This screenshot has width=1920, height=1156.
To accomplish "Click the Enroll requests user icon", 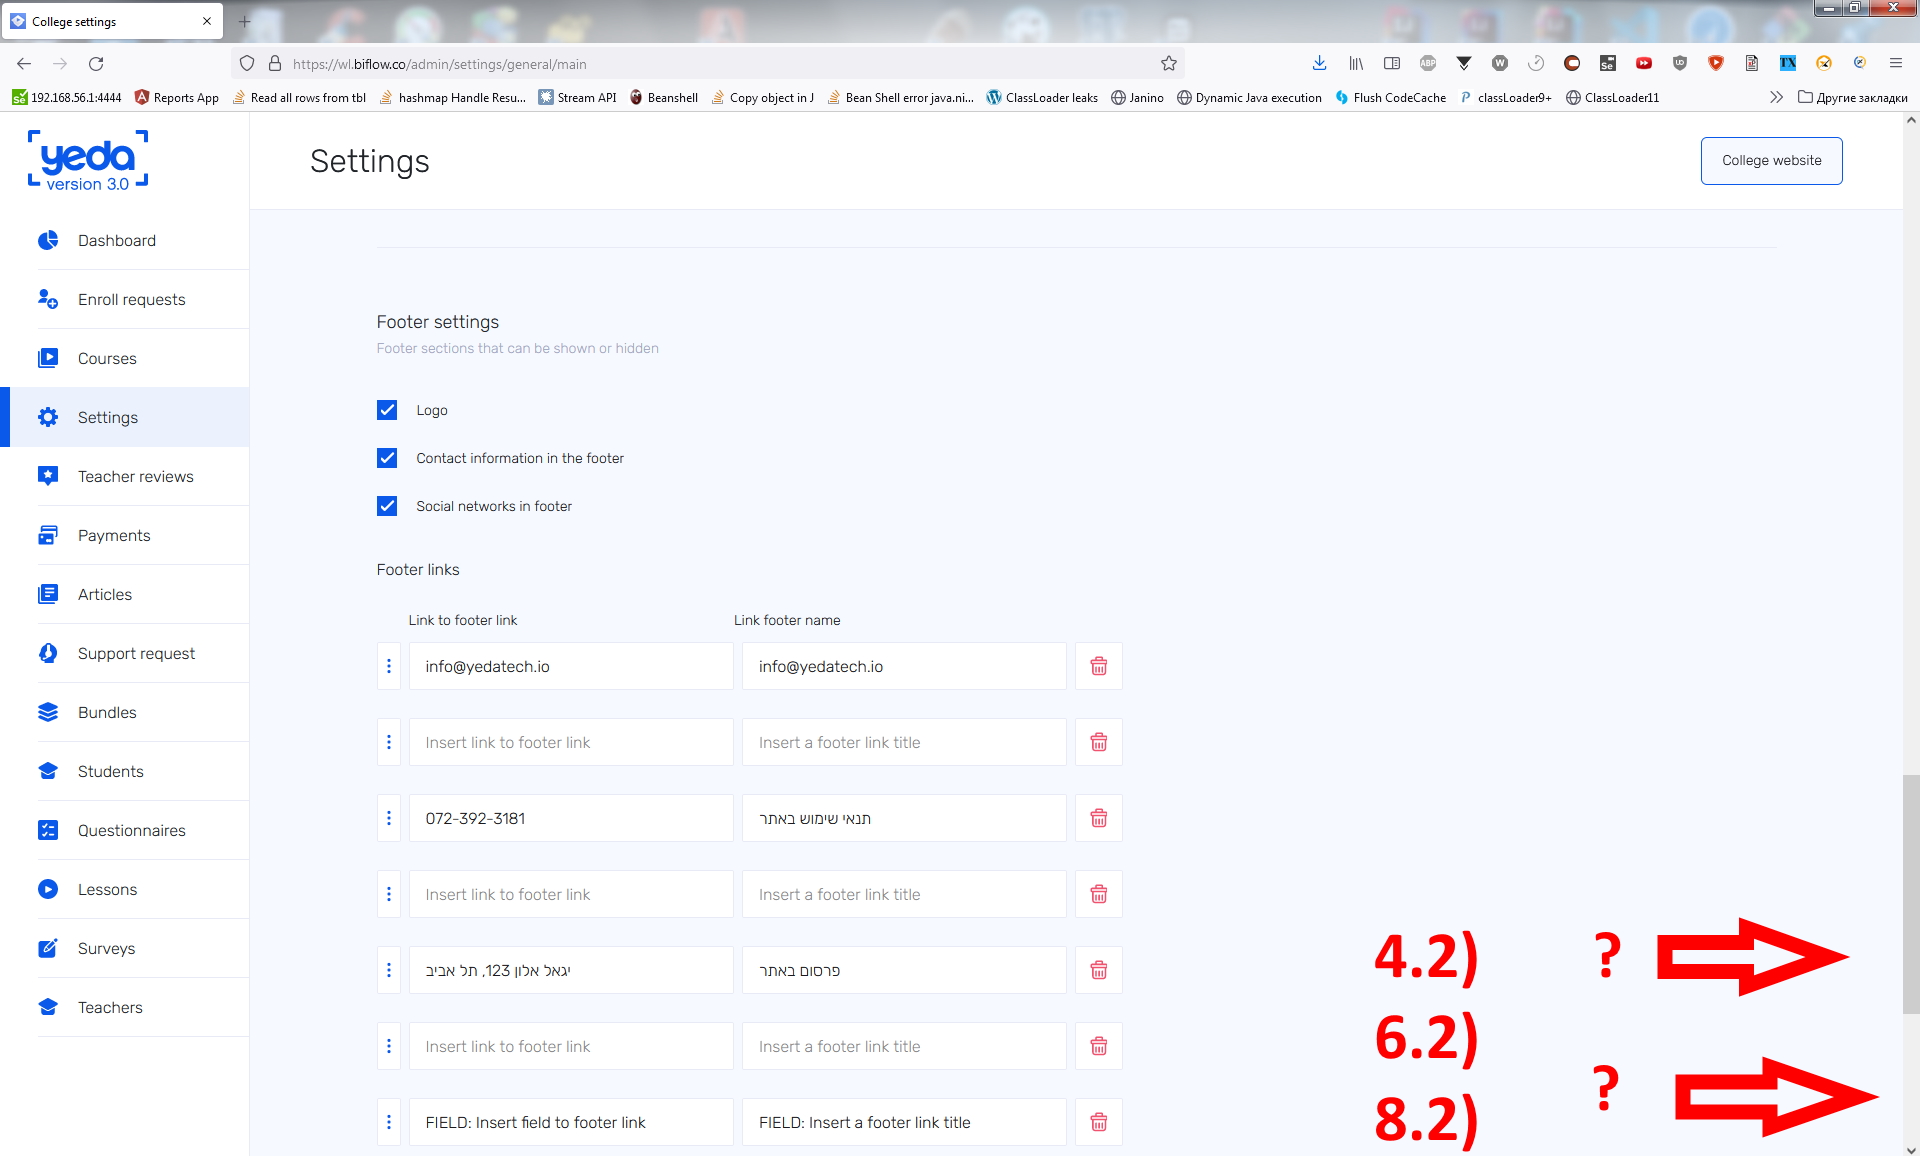I will click(48, 299).
